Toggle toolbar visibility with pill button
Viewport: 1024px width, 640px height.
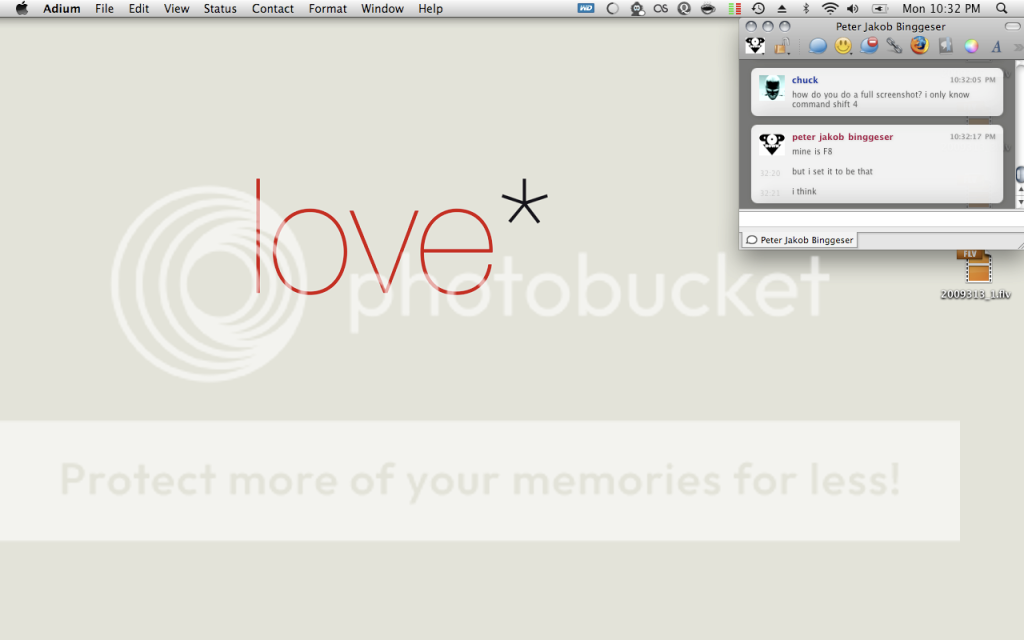[x=1012, y=26]
